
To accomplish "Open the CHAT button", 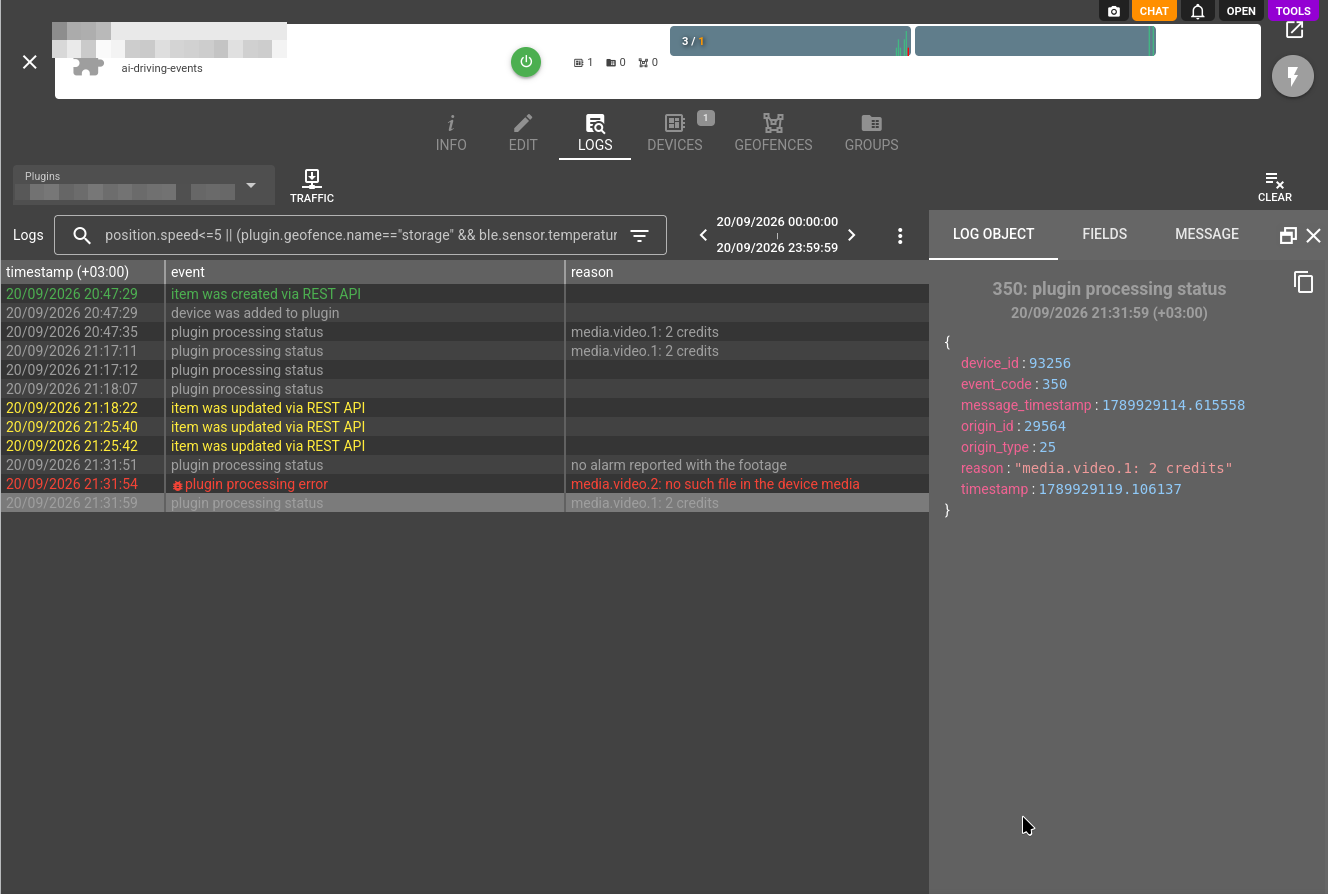I will 1154,11.
